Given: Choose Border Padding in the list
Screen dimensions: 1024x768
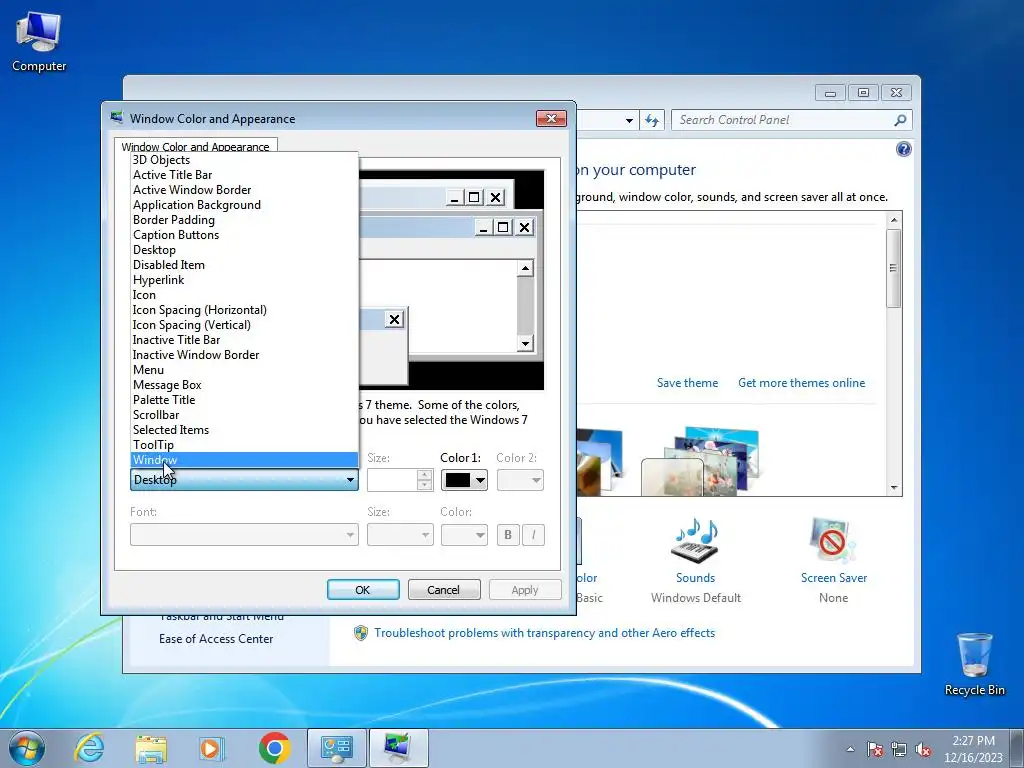Looking at the screenshot, I should pos(244,220).
